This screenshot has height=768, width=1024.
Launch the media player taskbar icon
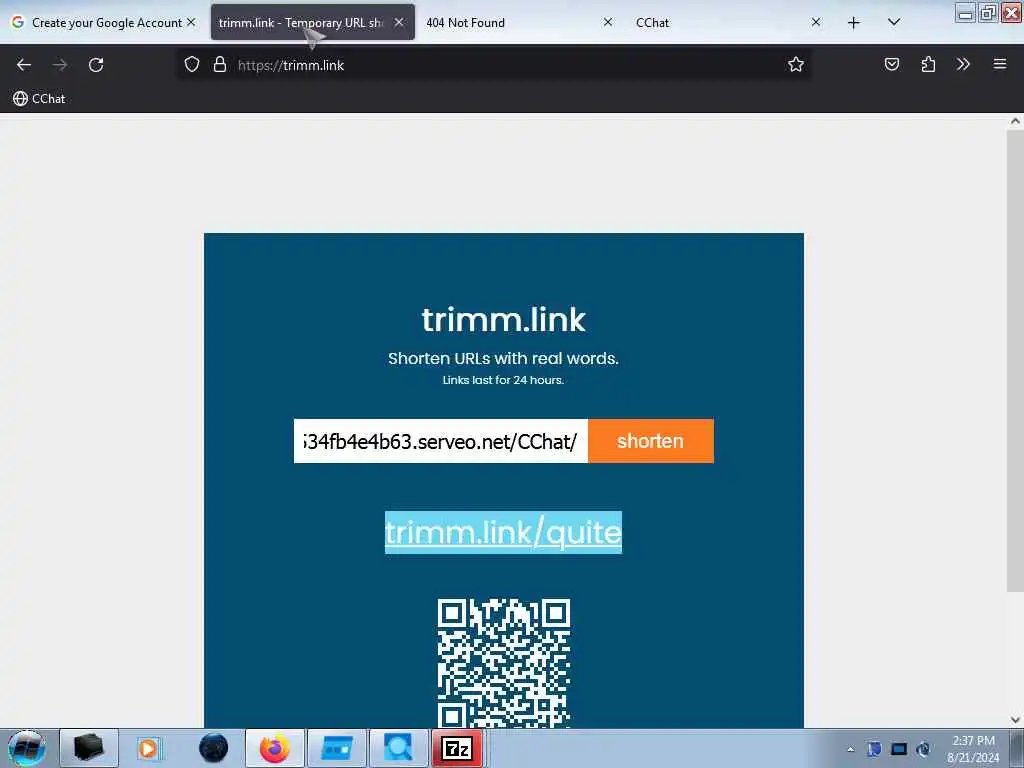pos(150,748)
